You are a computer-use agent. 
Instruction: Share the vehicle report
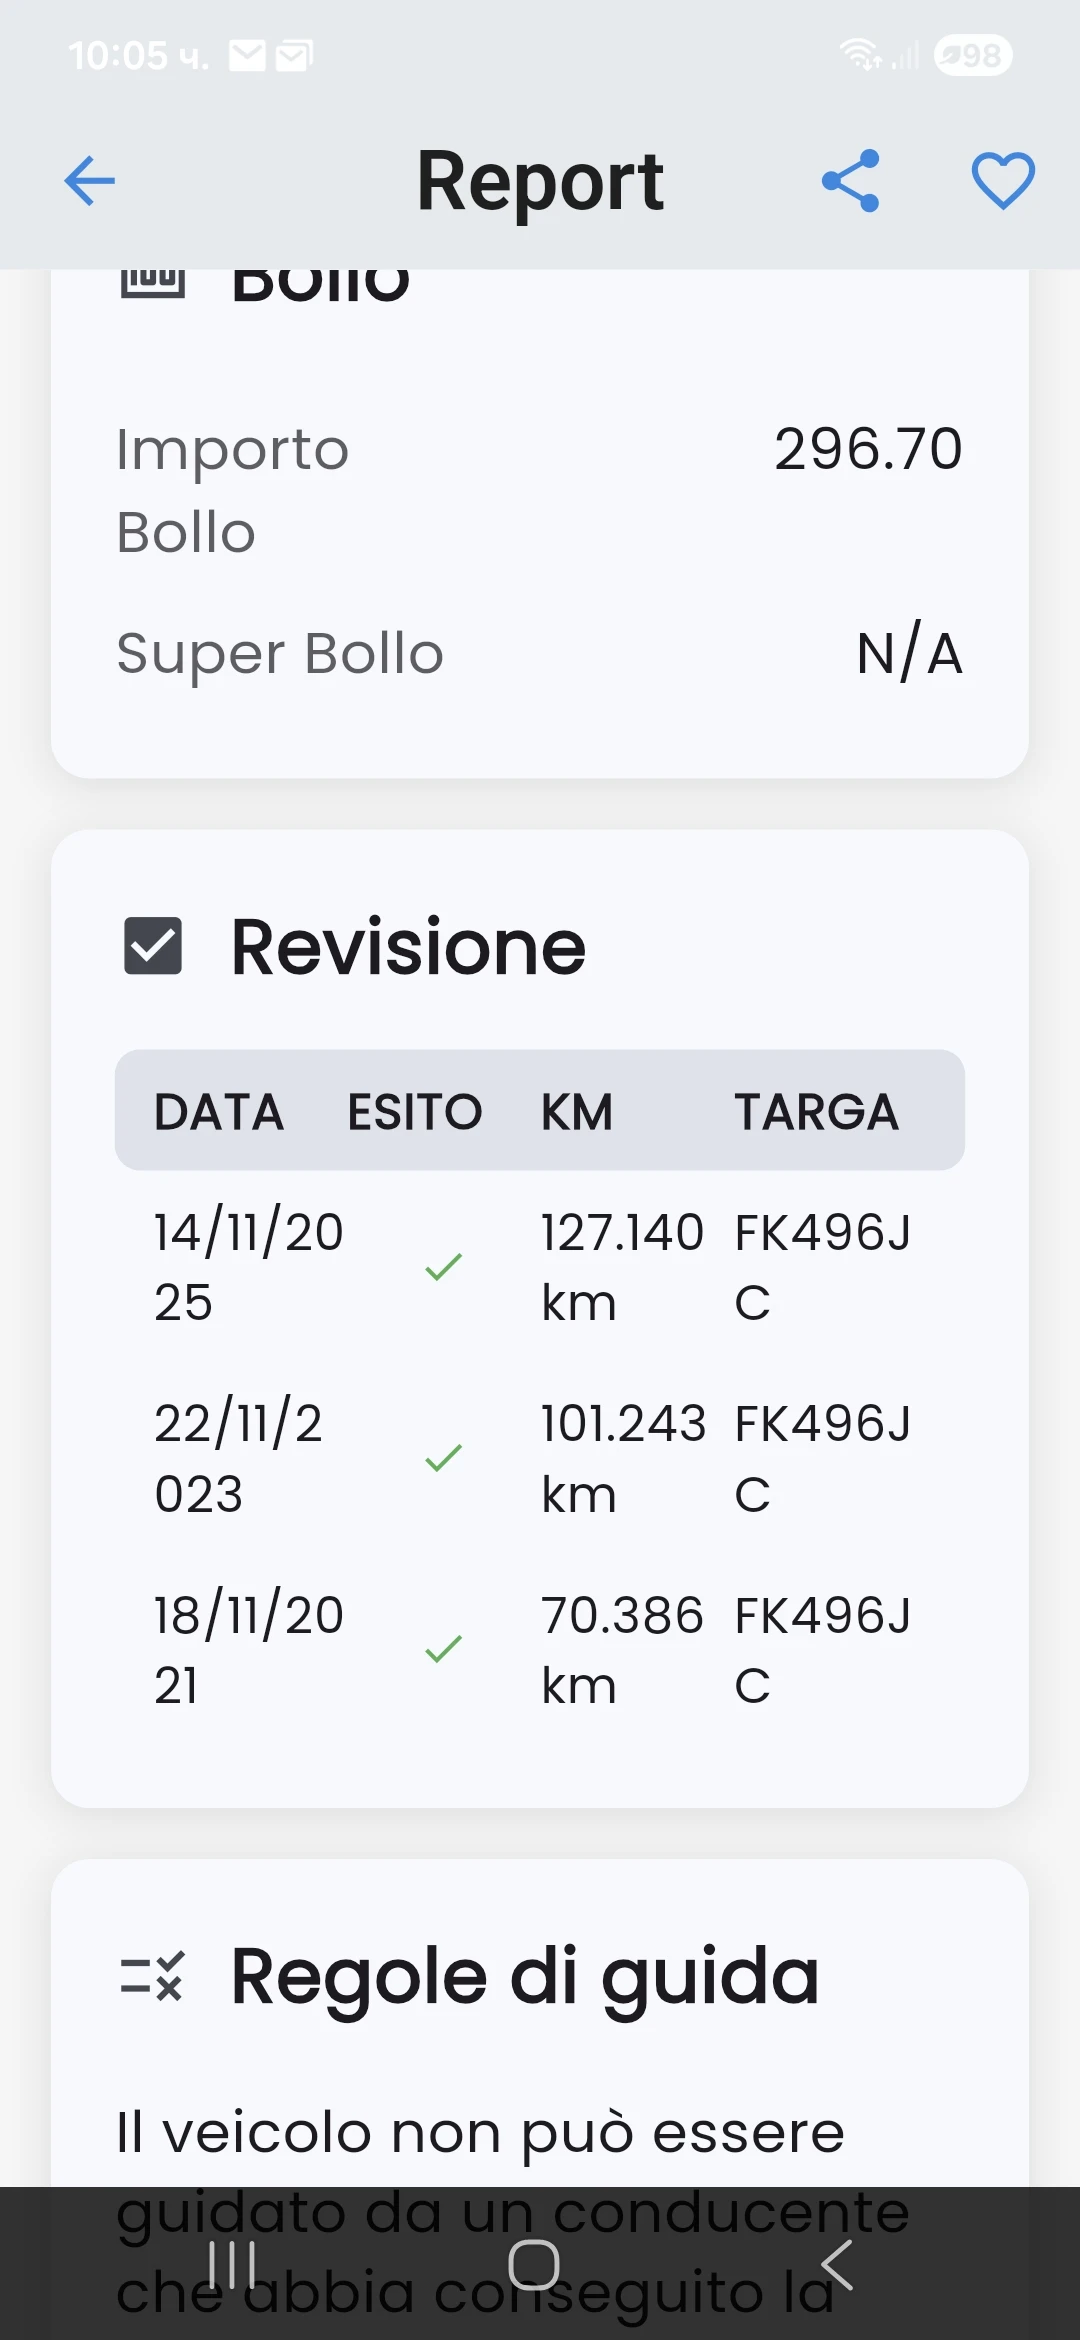point(850,181)
